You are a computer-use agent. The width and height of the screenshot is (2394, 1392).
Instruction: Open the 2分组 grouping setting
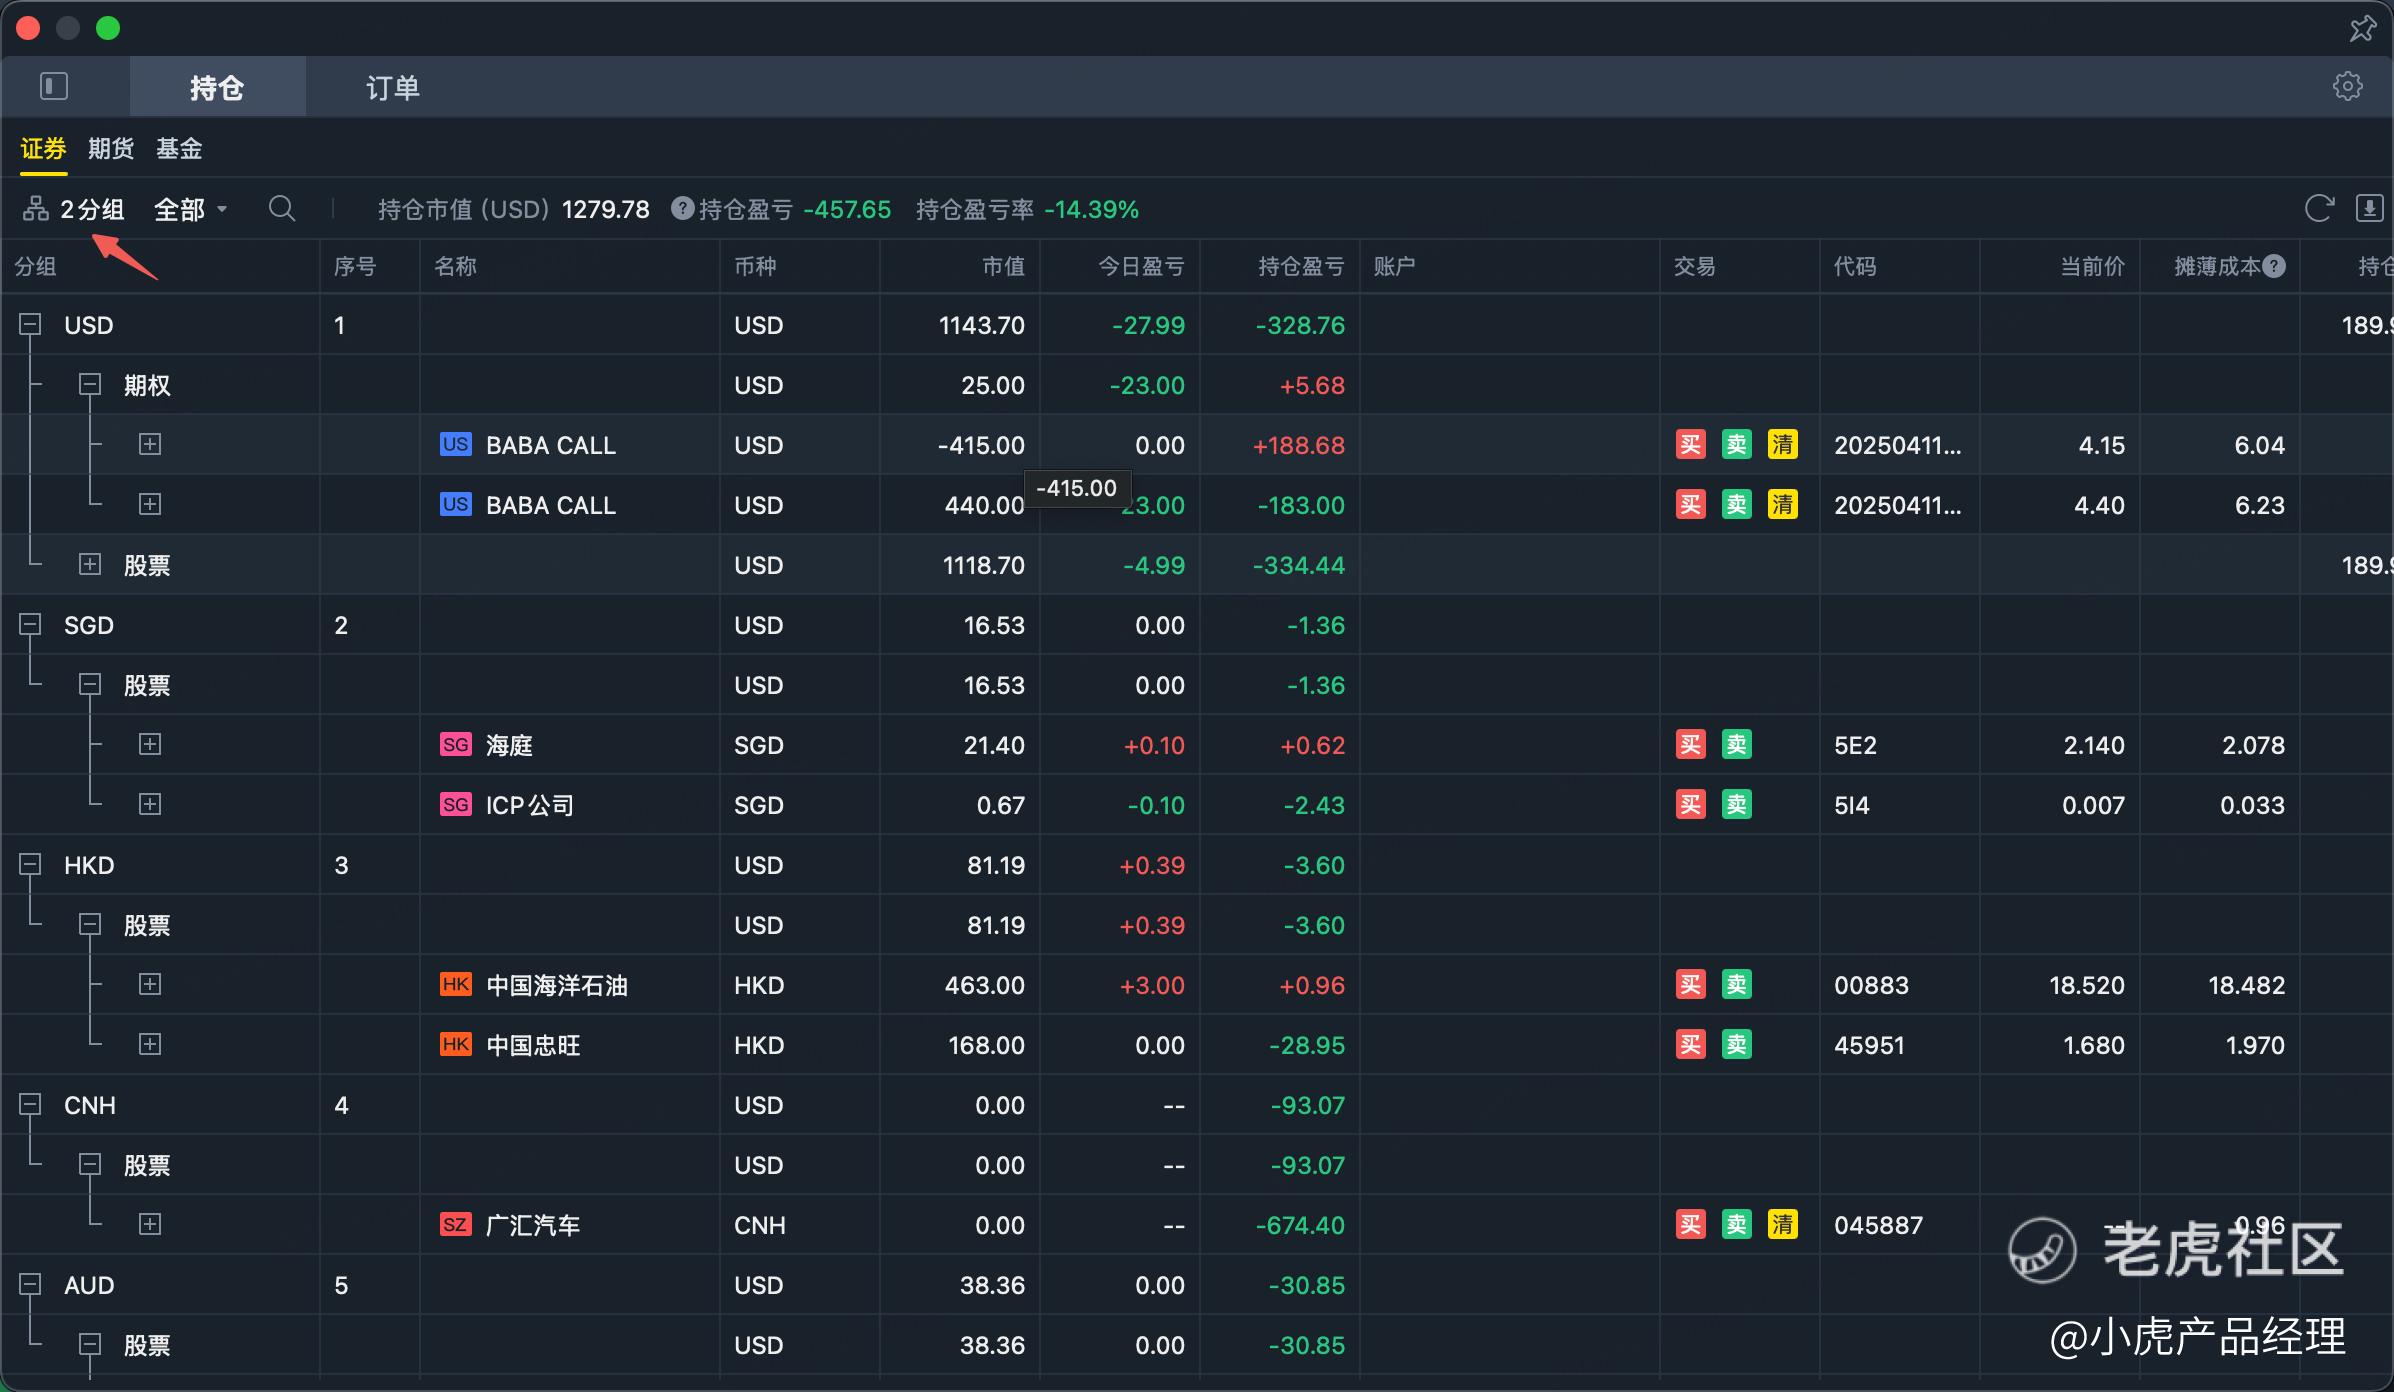(74, 209)
